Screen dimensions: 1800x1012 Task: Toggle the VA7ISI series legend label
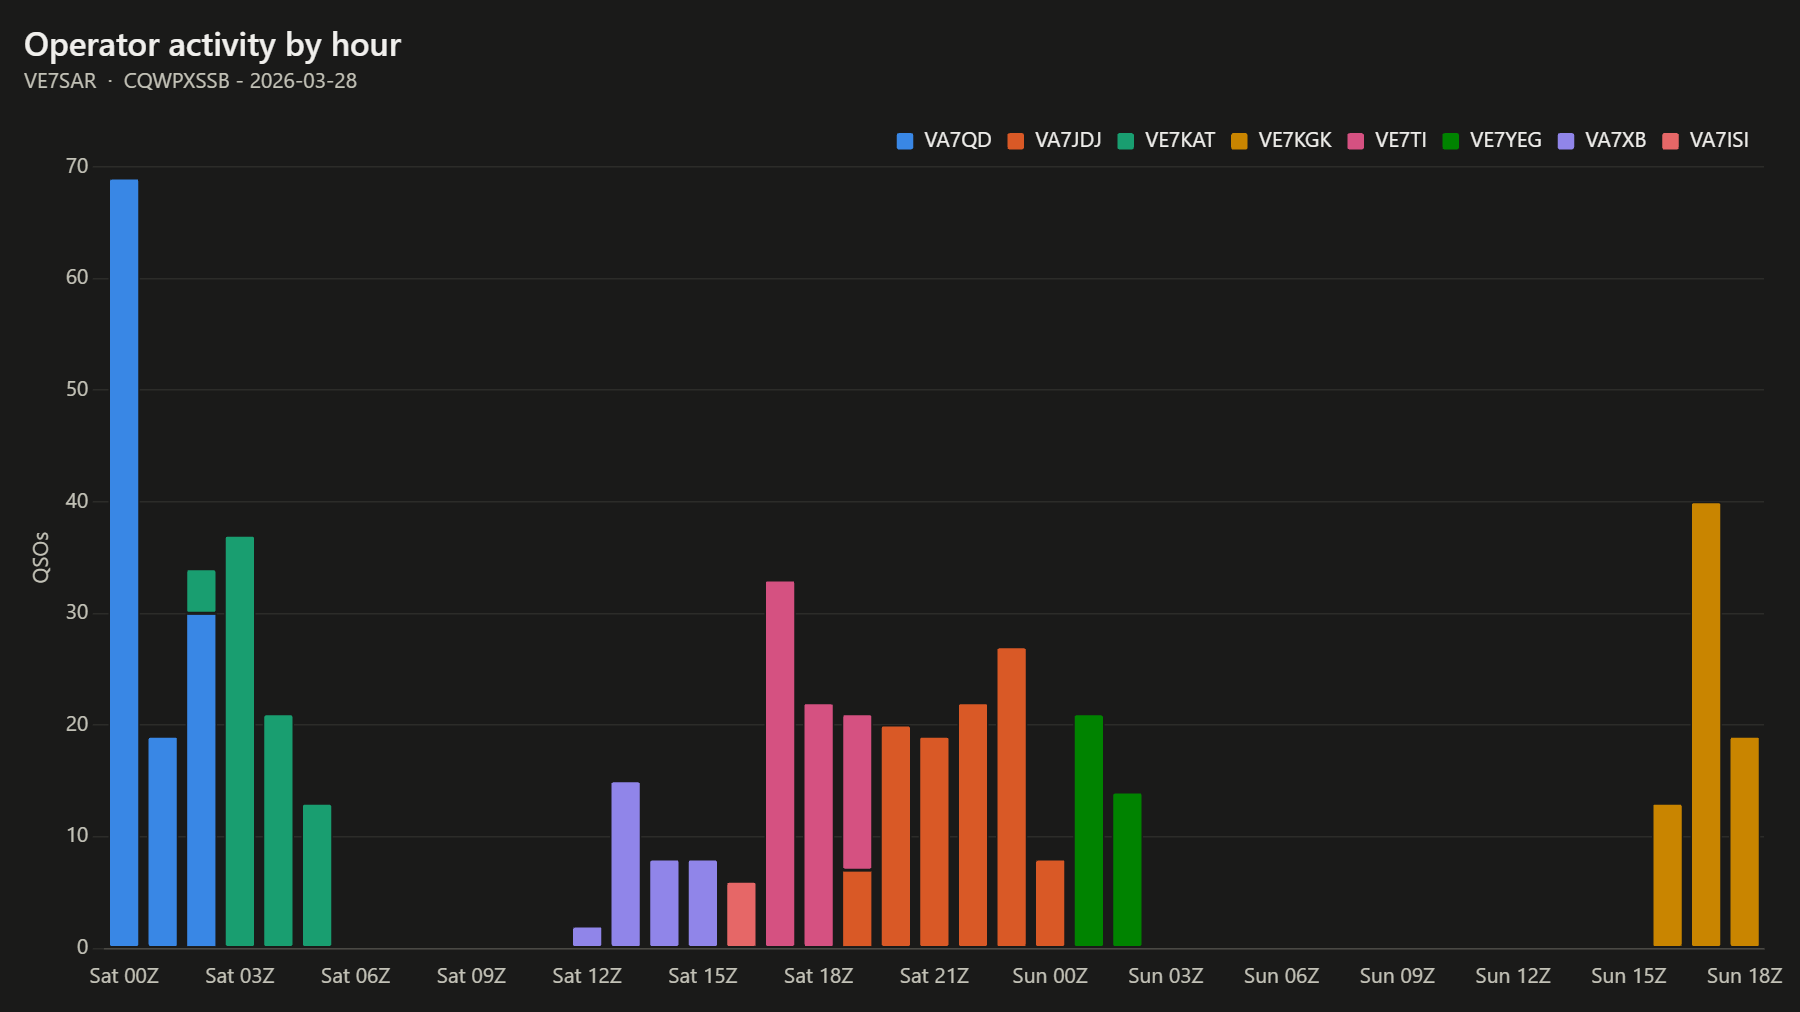pos(1719,141)
